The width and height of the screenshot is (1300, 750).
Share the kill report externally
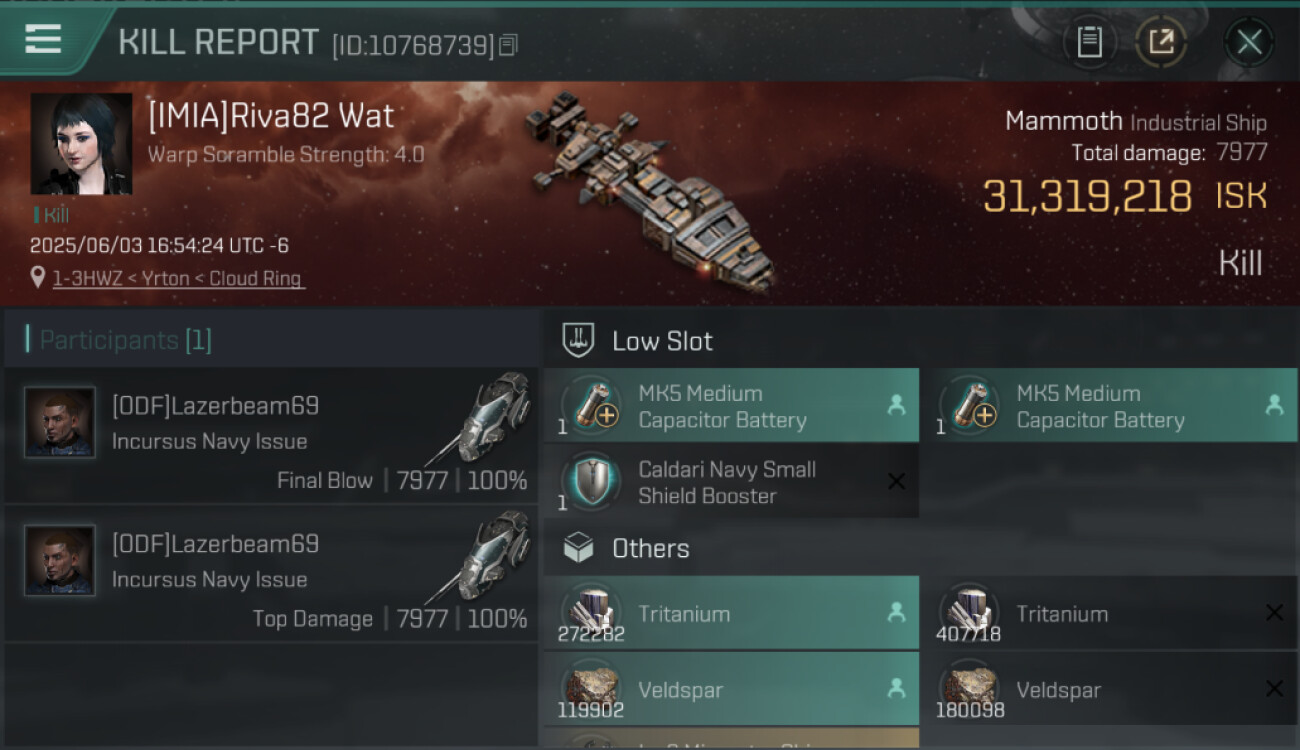(x=1160, y=42)
